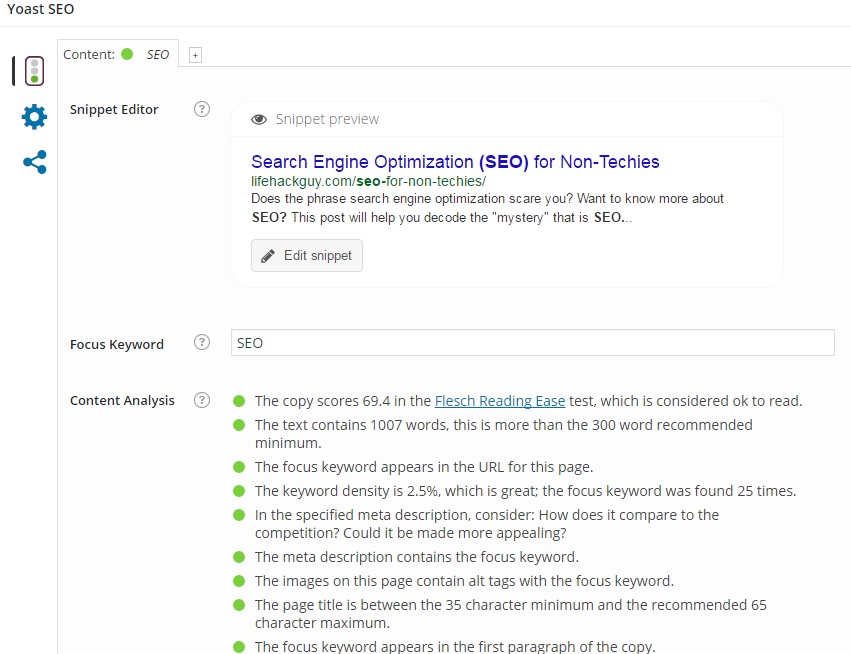
Task: Click the snippet title Search Engine Optimization
Action: pyautogui.click(x=455, y=162)
